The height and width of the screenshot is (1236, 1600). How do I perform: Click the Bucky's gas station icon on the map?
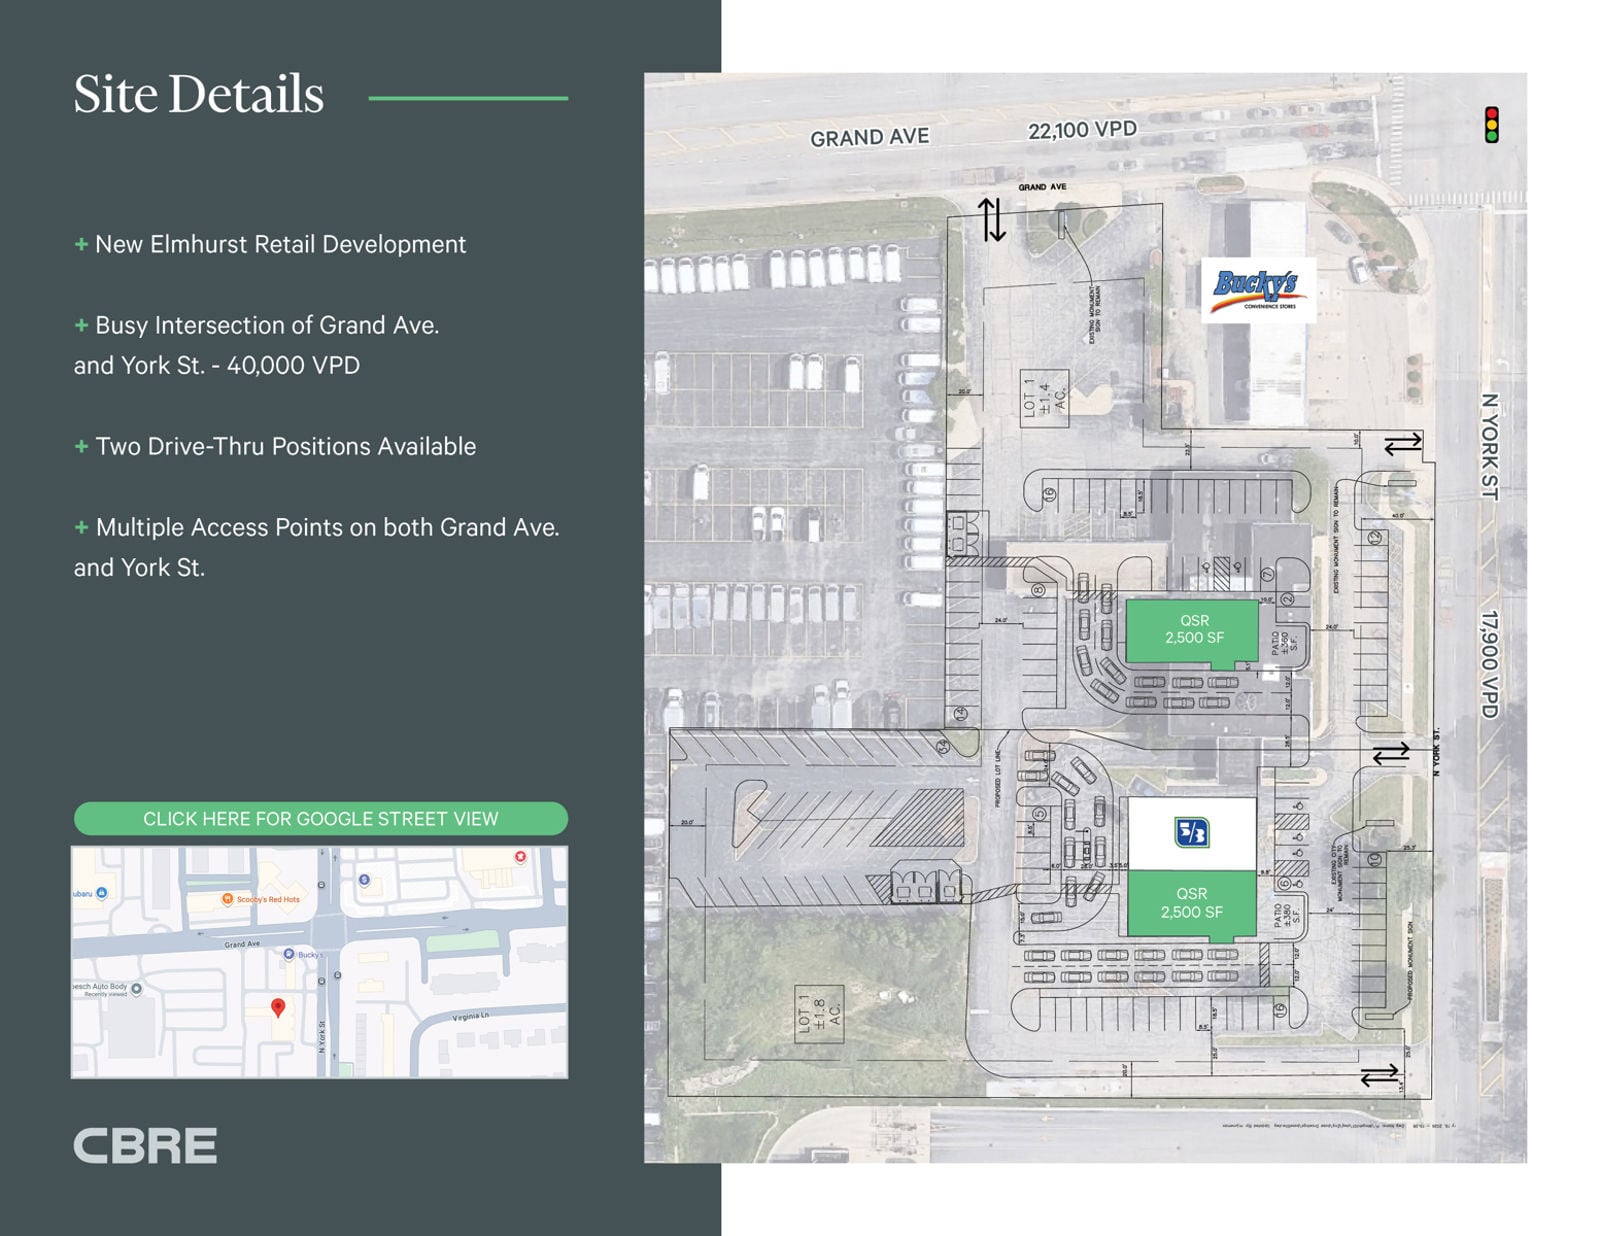[289, 955]
